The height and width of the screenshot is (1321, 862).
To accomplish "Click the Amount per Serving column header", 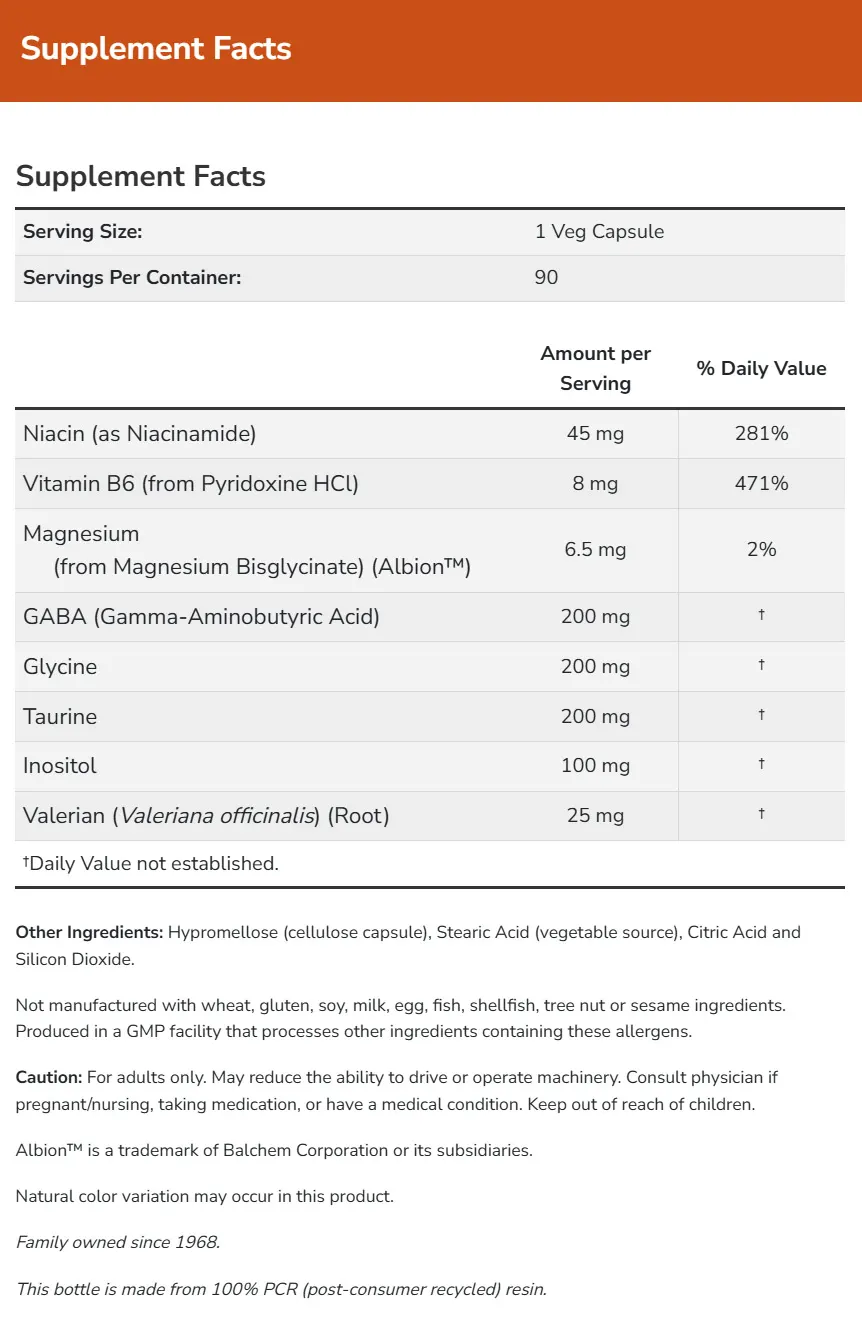I will [x=595, y=368].
